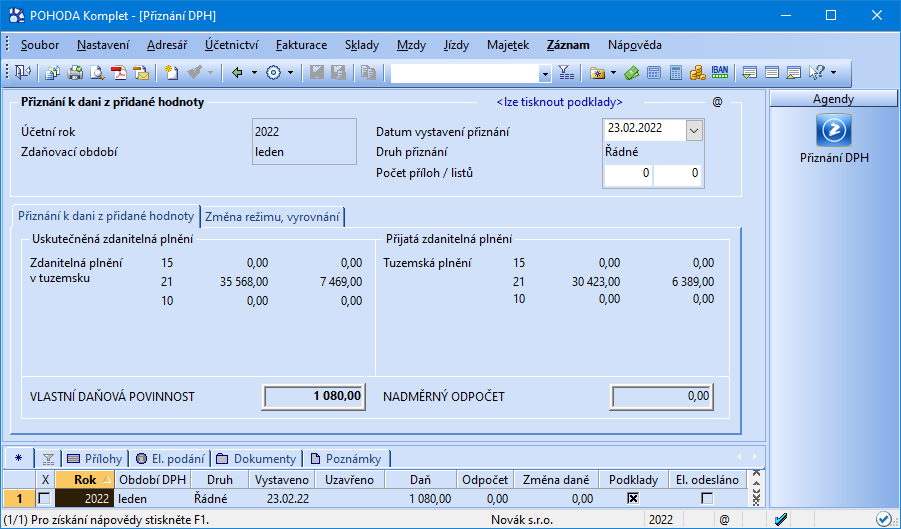
Task: Click panel icon with yellow down arrow
Action: pyautogui.click(x=749, y=73)
